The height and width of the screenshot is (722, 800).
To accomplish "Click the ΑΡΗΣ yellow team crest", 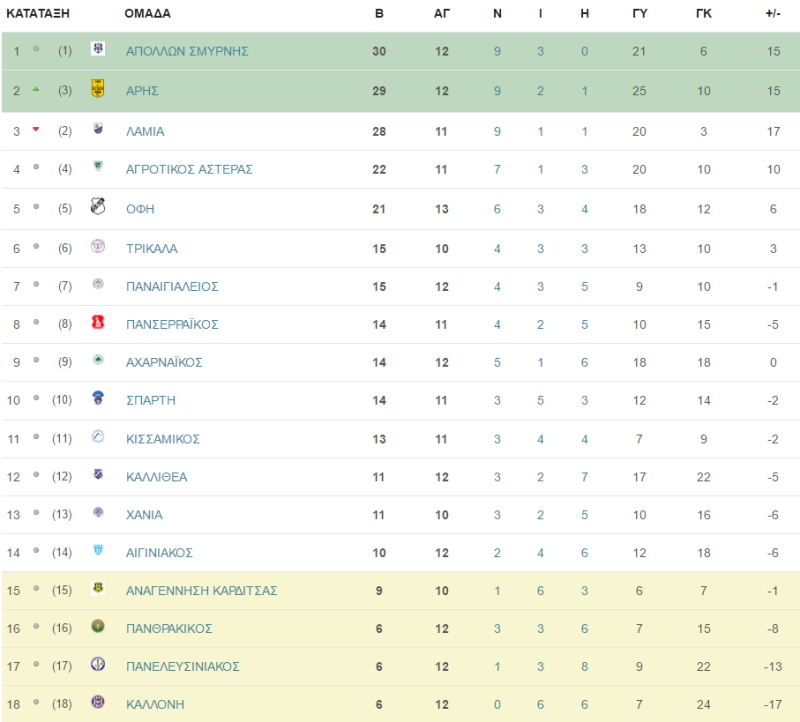I will pyautogui.click(x=97, y=89).
